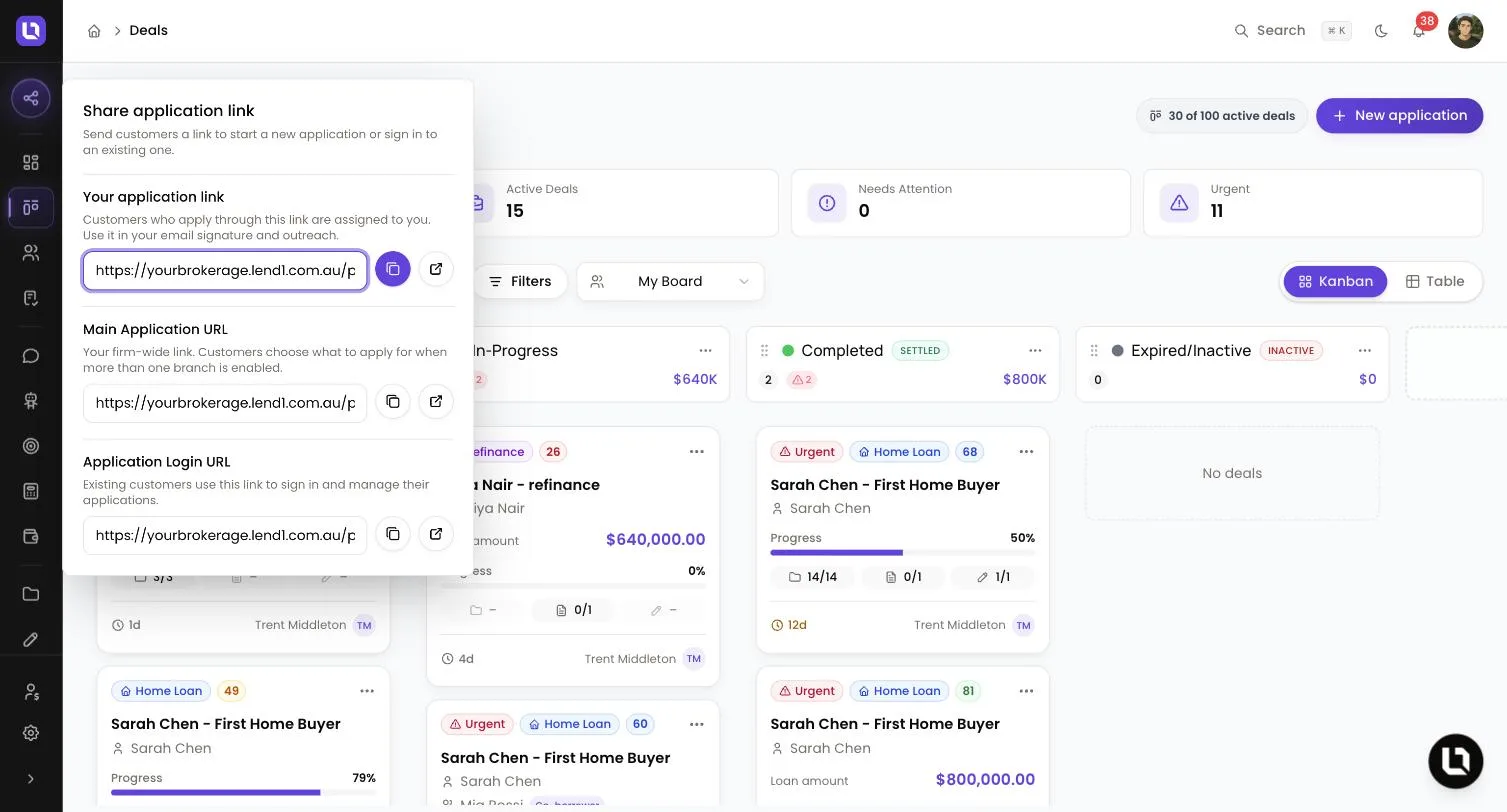Open the Main Application URL externally

pos(436,401)
